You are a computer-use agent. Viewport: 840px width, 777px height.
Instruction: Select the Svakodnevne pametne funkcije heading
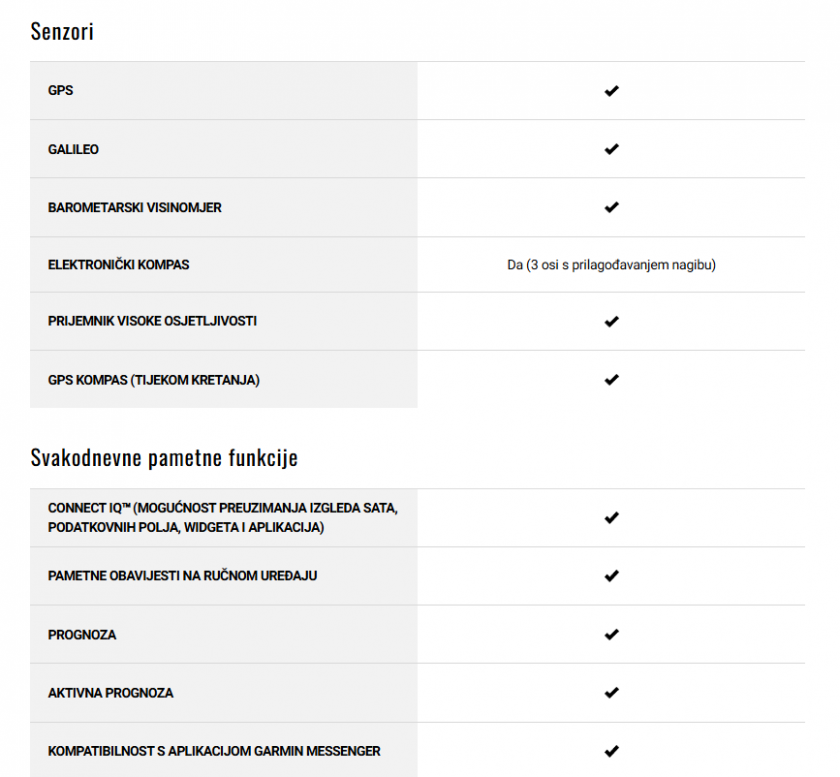coord(164,458)
